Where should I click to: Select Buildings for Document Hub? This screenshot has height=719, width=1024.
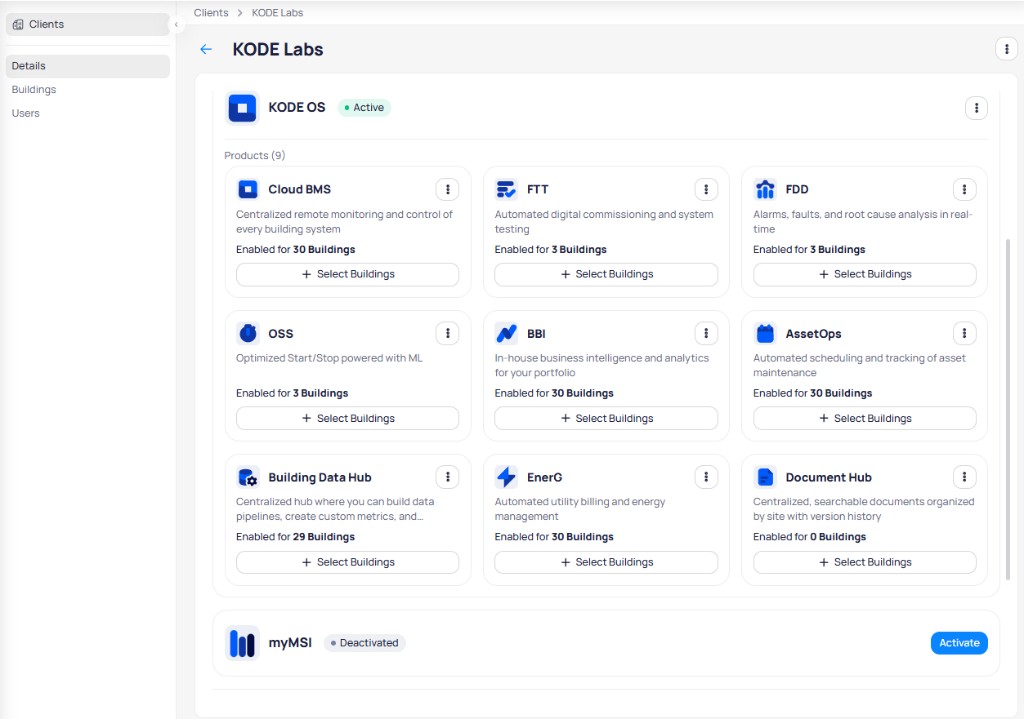[x=865, y=562]
